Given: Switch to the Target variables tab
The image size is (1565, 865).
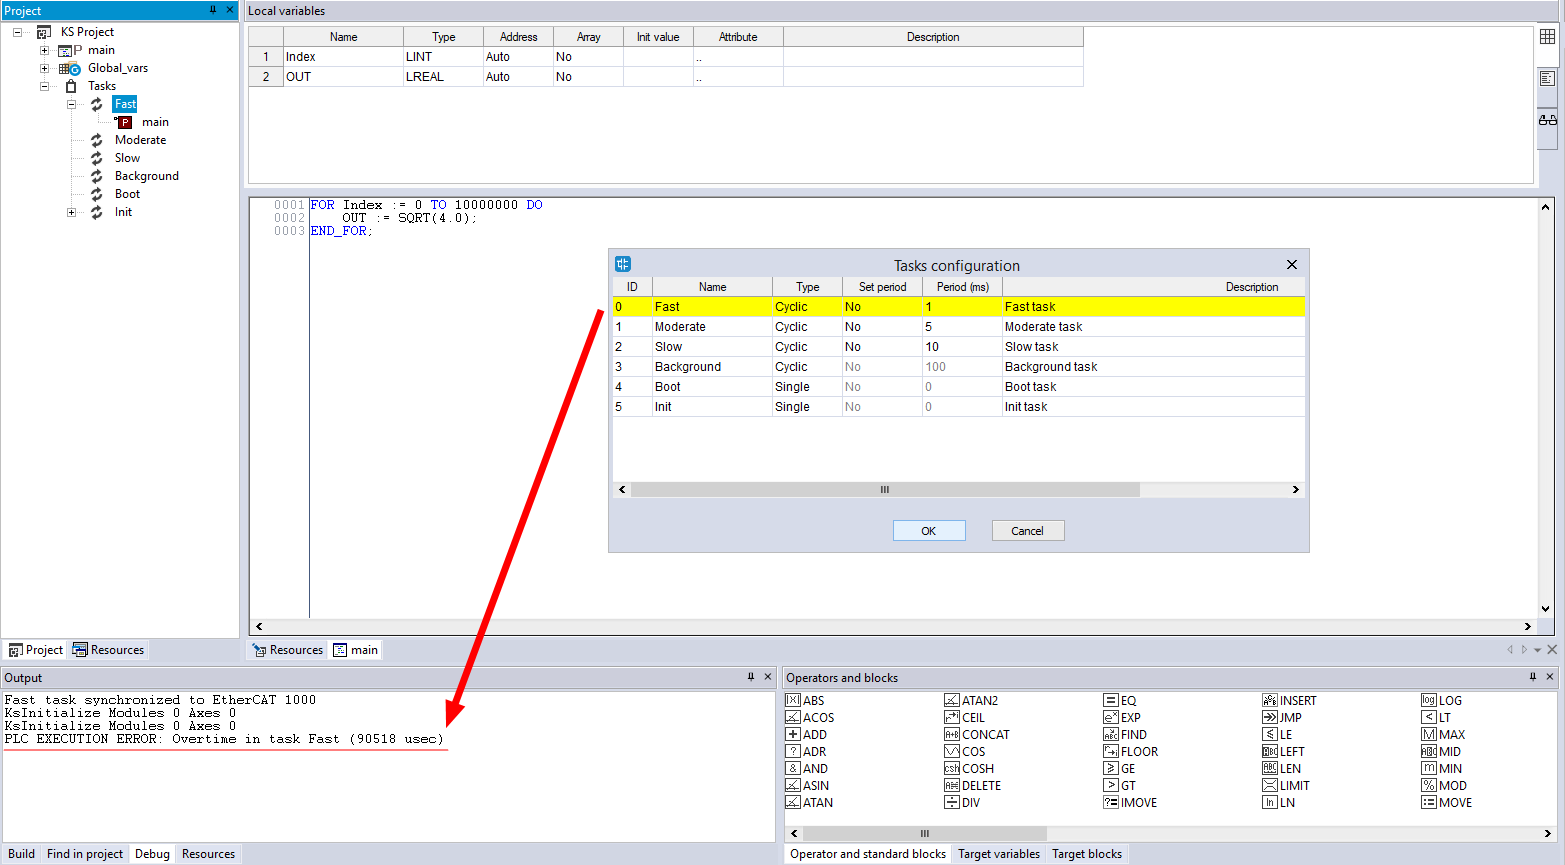Looking at the screenshot, I should tap(999, 854).
